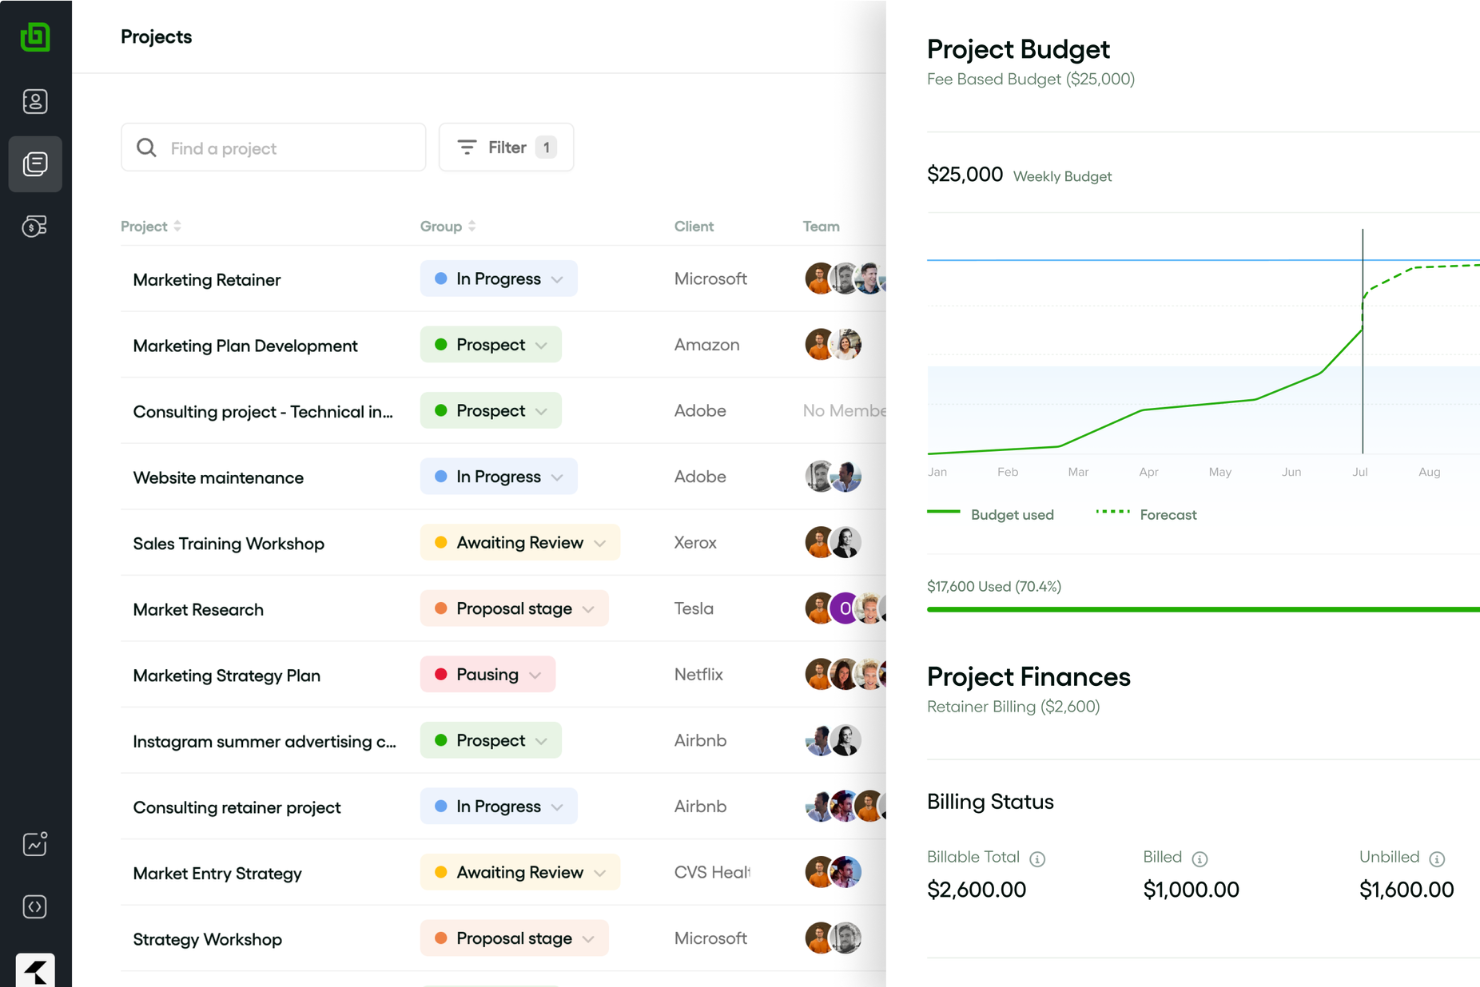Click the Netflix client cell
Screen dimensions: 1480x987
[698, 675]
